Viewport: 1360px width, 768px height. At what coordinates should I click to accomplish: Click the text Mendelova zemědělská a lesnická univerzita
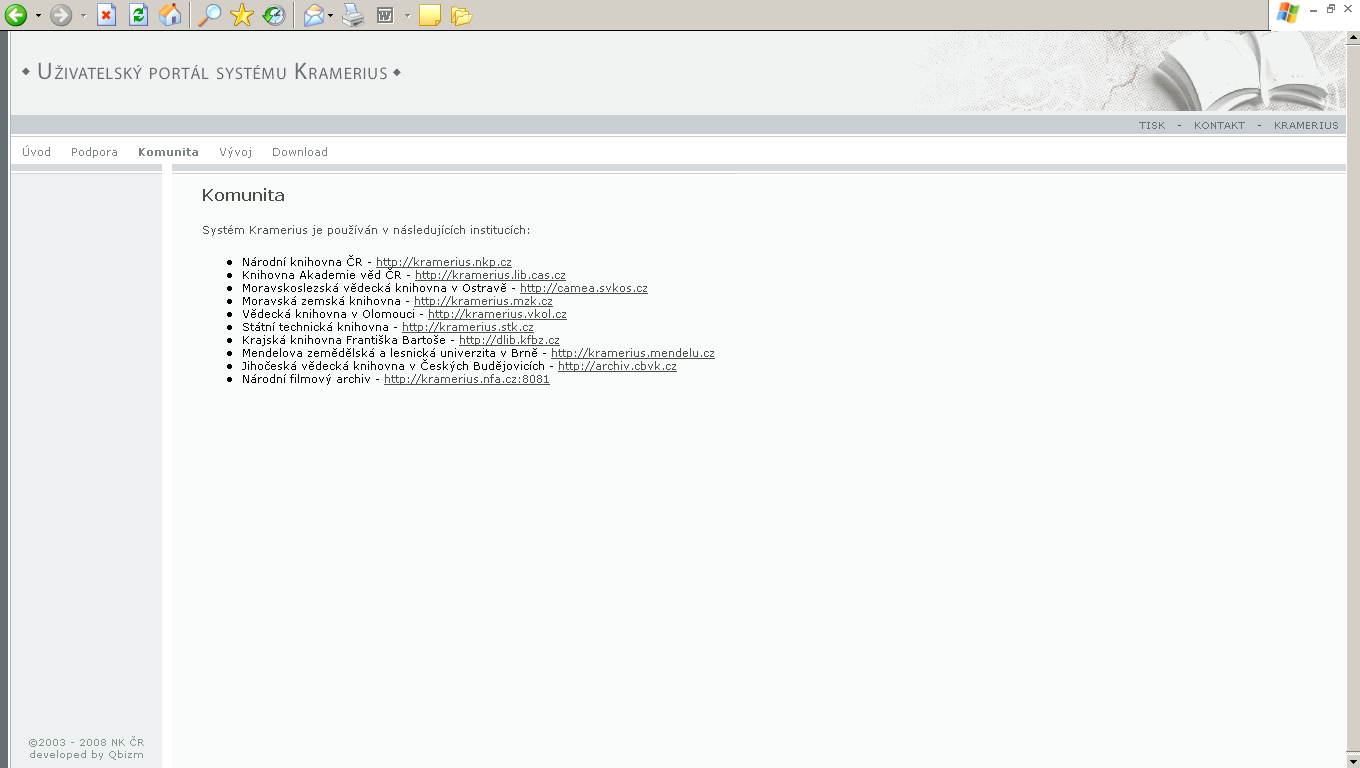click(369, 353)
